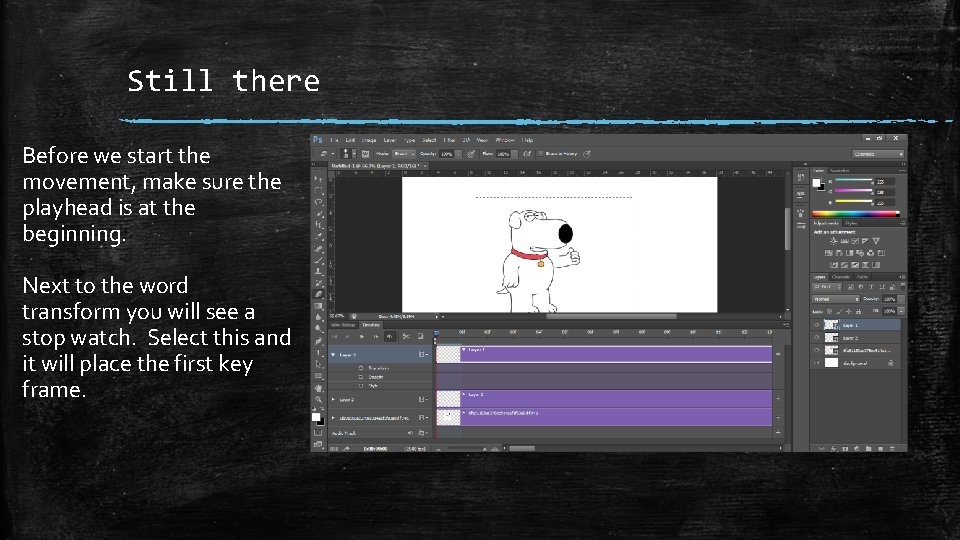Click the timeline transition icon
Viewport: 960px width, 540px height.
[x=420, y=337]
